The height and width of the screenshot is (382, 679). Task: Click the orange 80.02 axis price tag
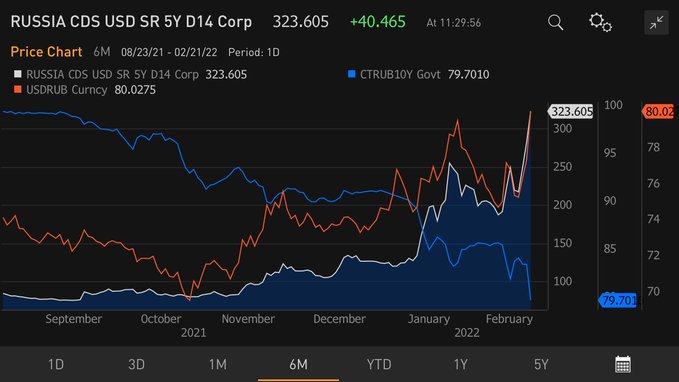658,112
